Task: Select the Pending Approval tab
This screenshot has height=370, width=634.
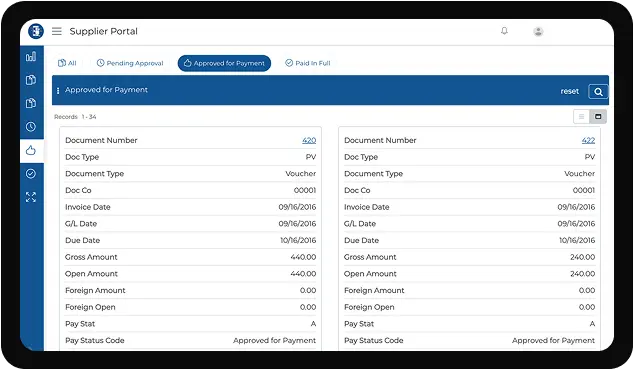Action: click(x=130, y=63)
